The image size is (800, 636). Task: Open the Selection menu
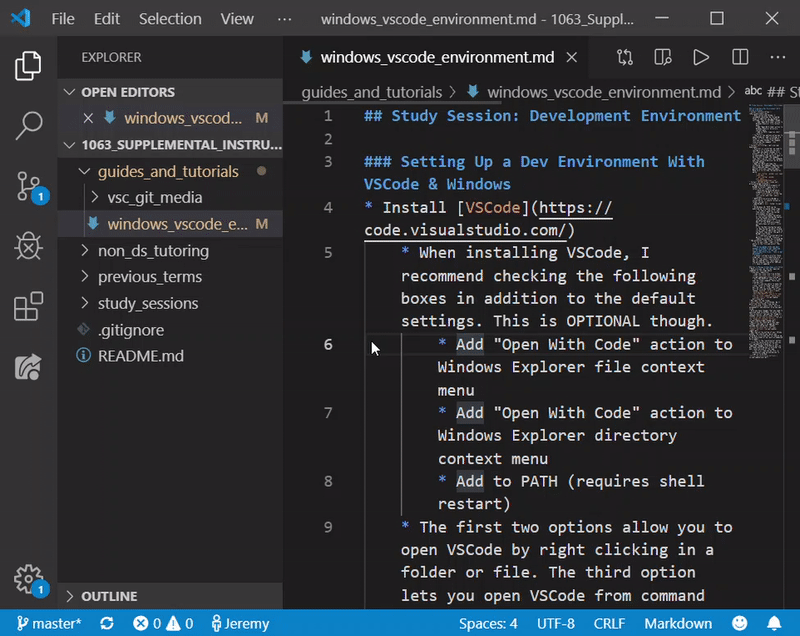[x=170, y=19]
